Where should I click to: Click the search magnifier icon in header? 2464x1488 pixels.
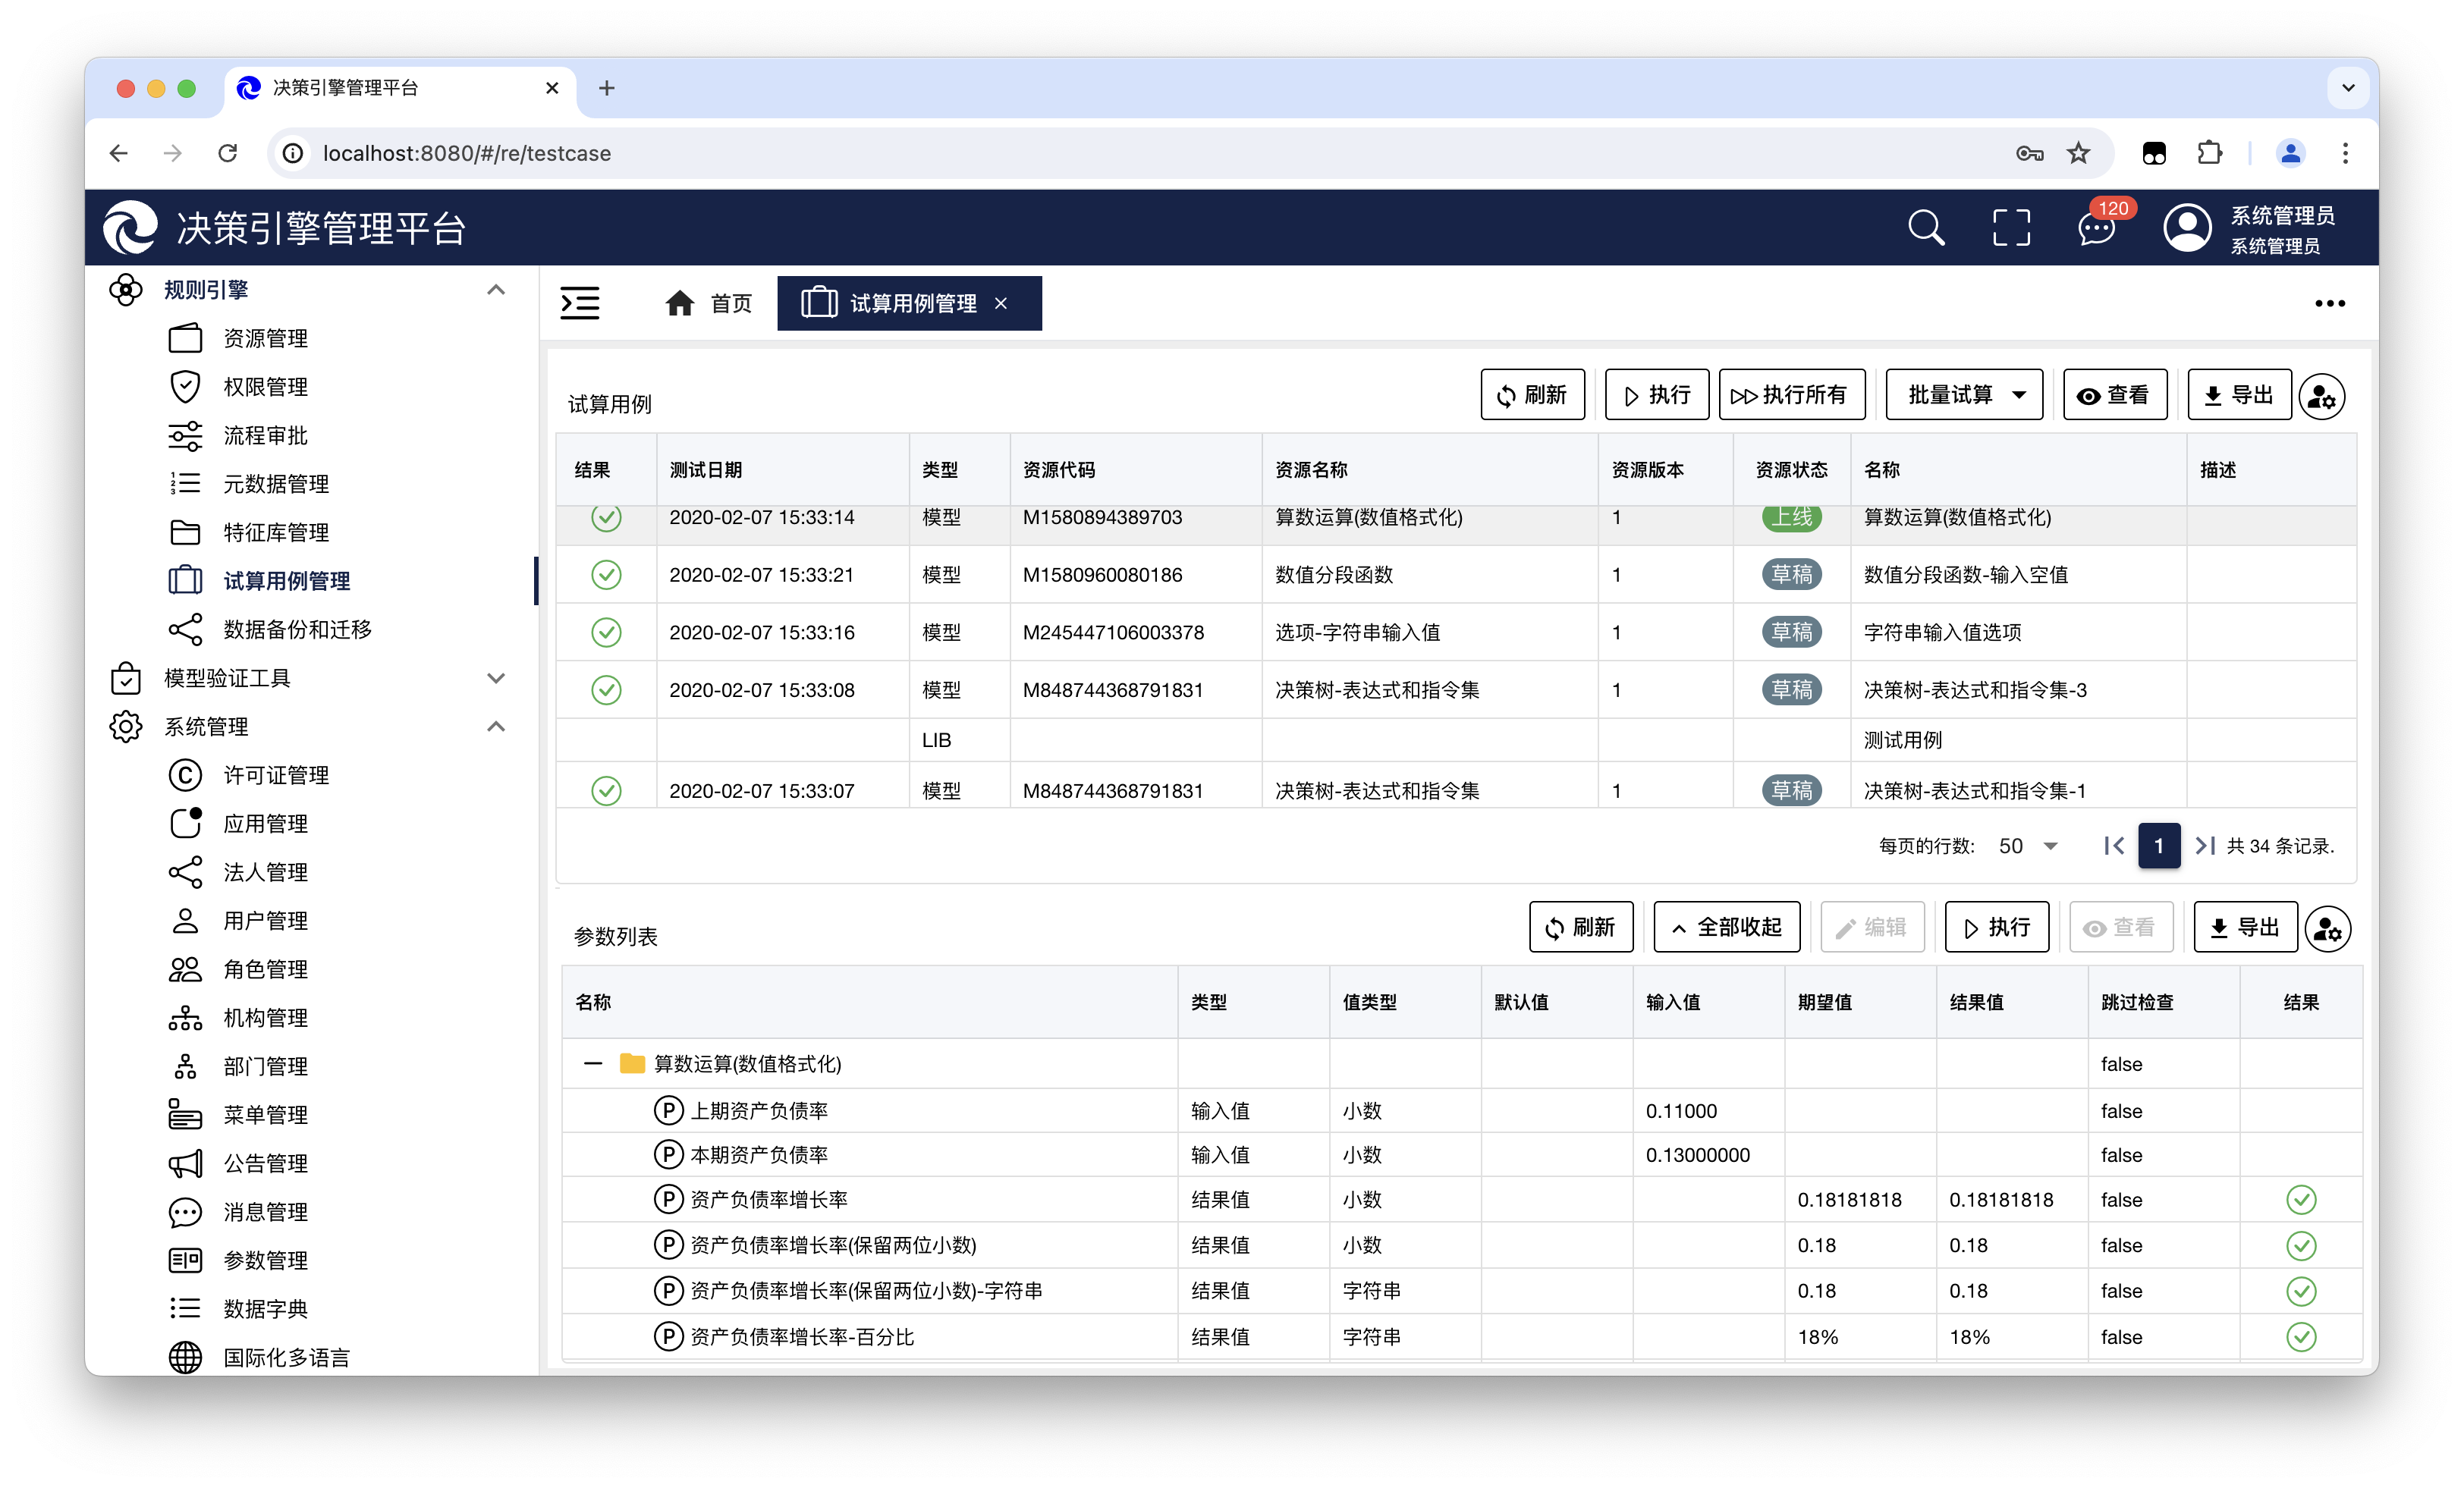[x=1925, y=228]
